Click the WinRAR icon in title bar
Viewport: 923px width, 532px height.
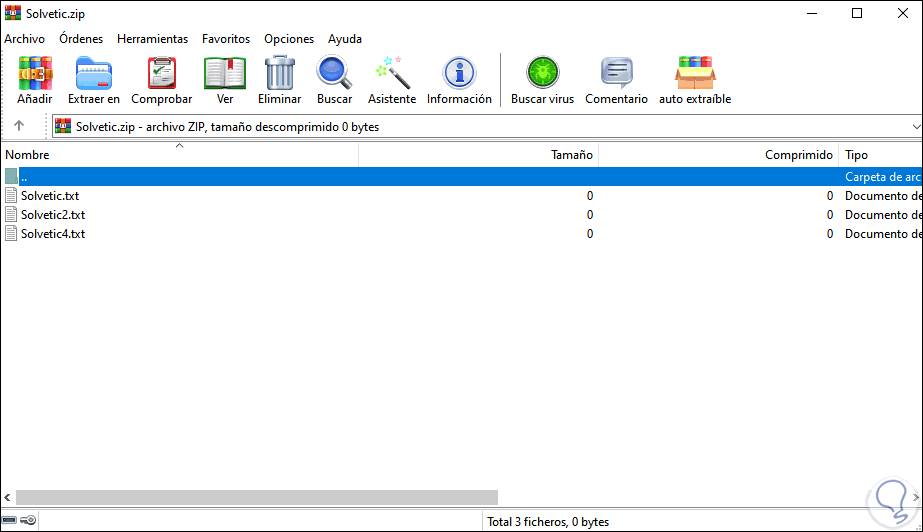click(x=12, y=13)
